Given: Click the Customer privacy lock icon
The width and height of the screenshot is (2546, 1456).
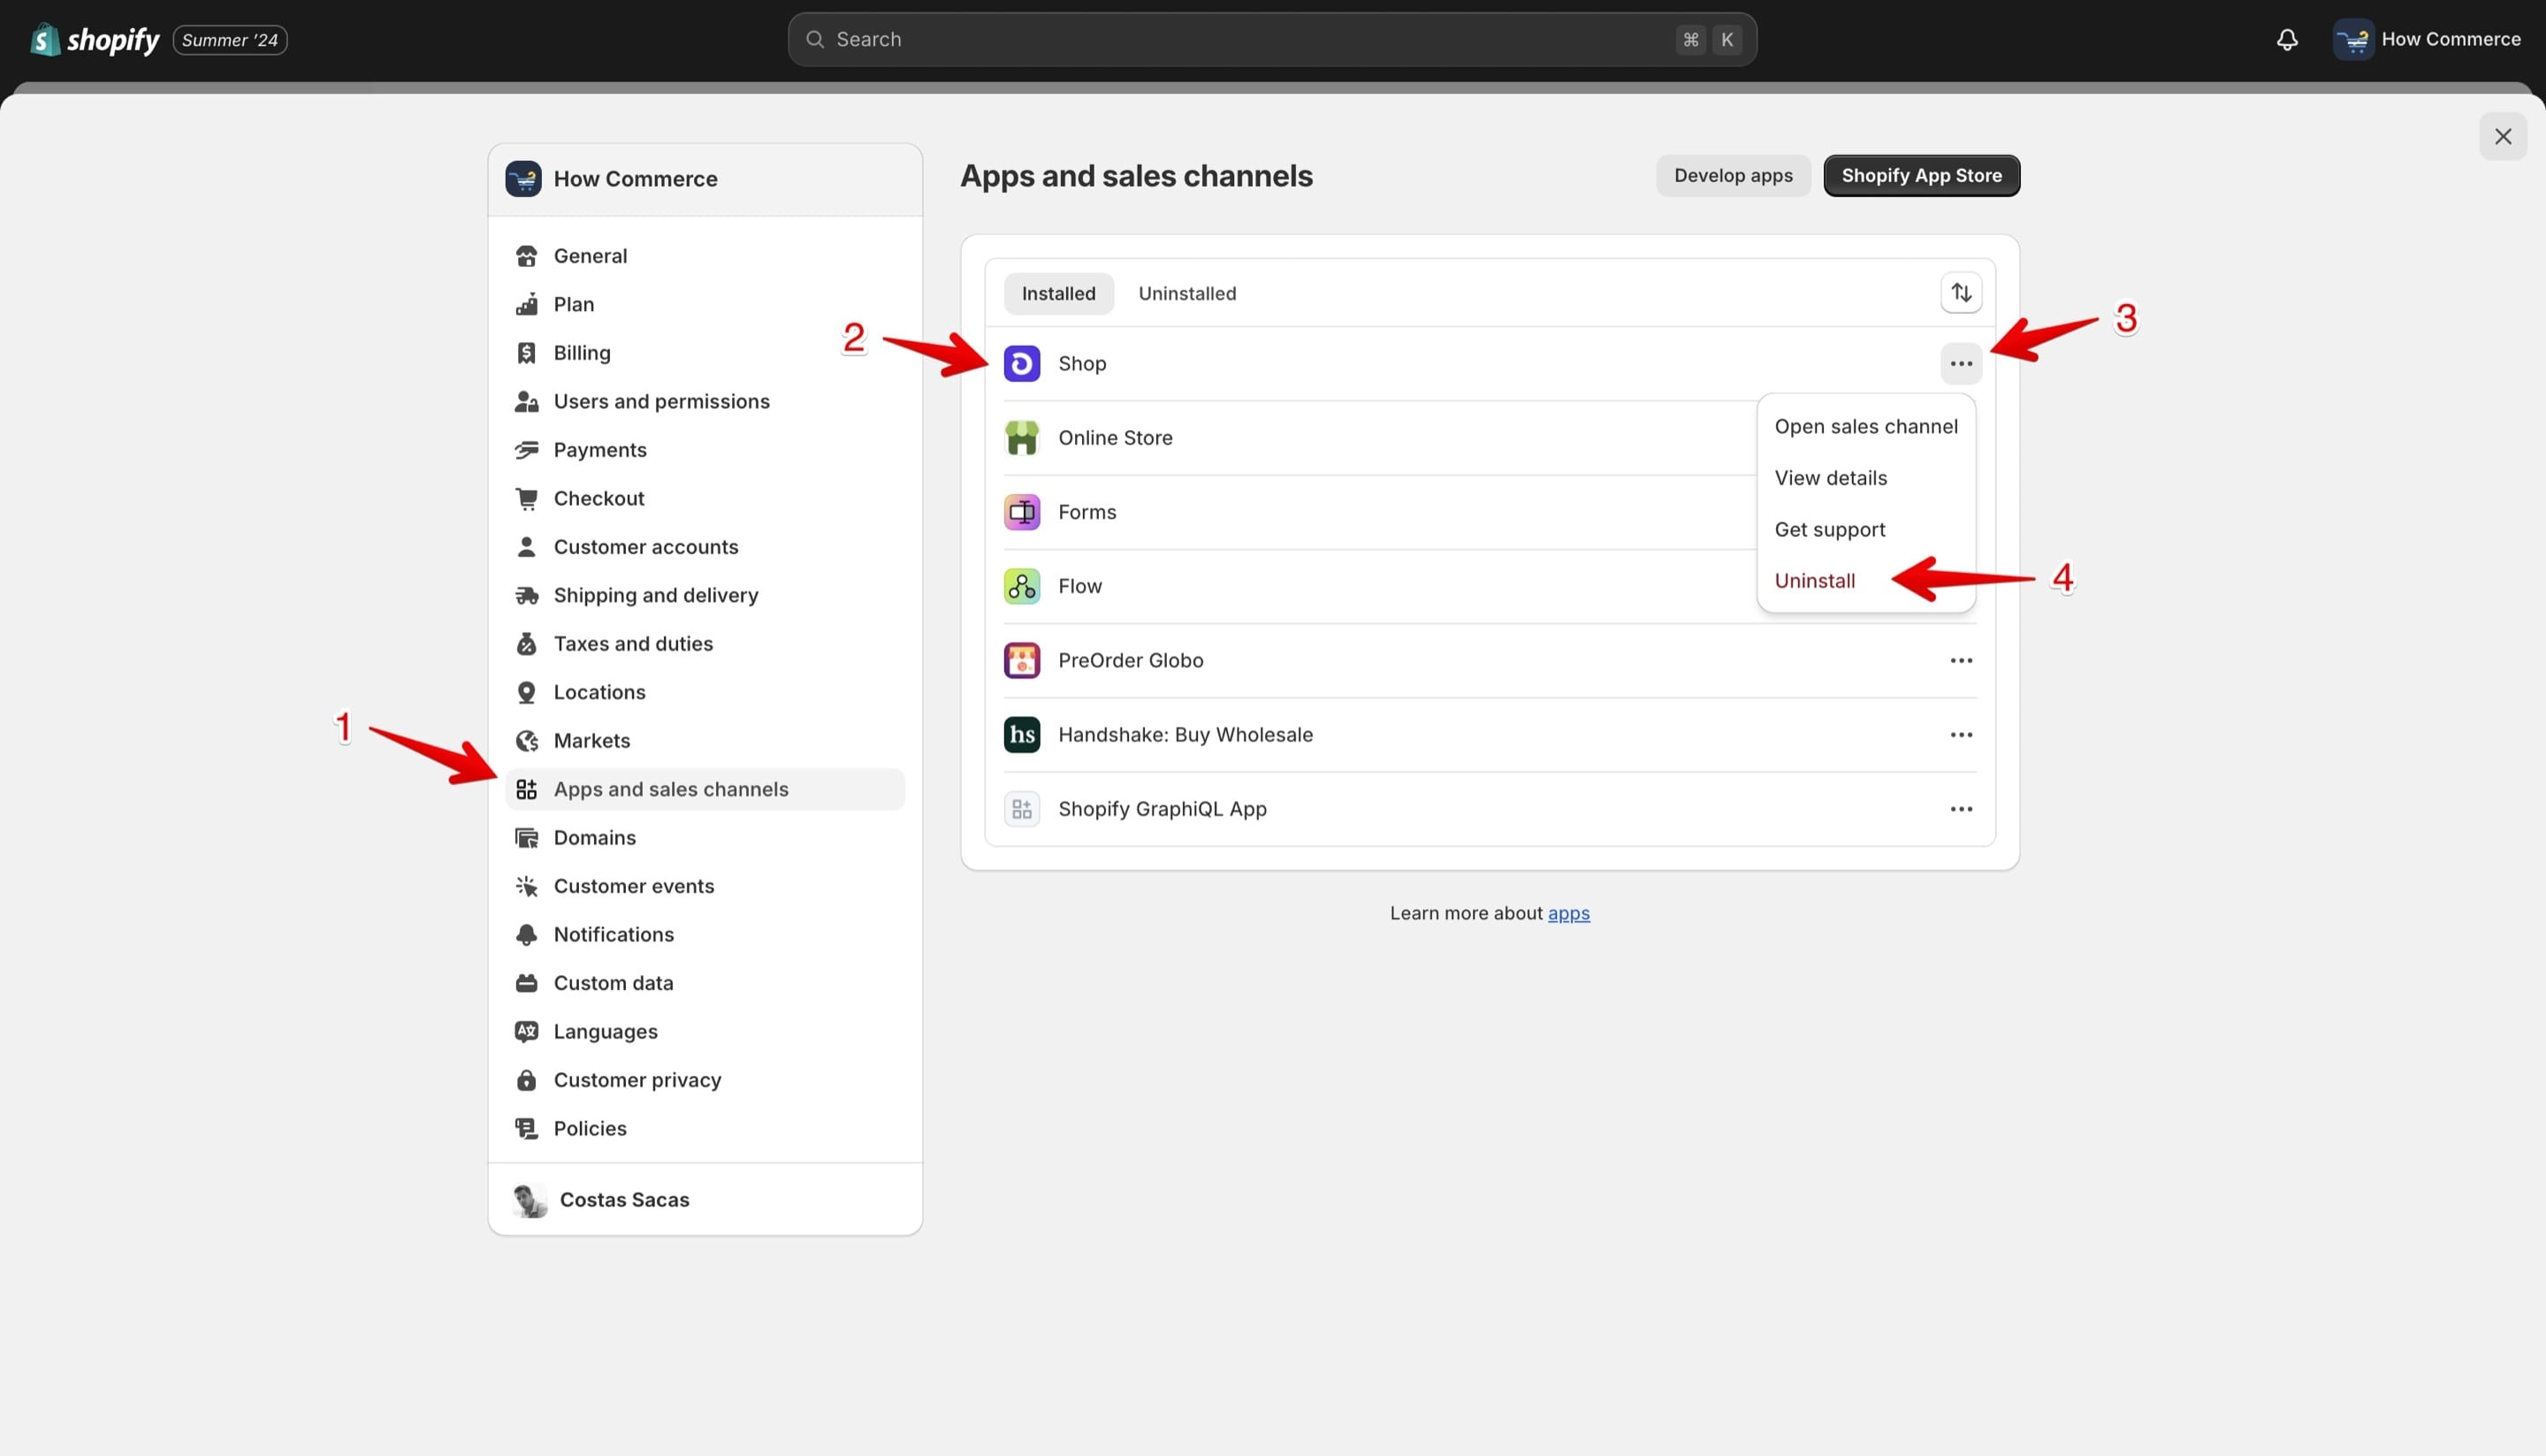Looking at the screenshot, I should click(526, 1080).
